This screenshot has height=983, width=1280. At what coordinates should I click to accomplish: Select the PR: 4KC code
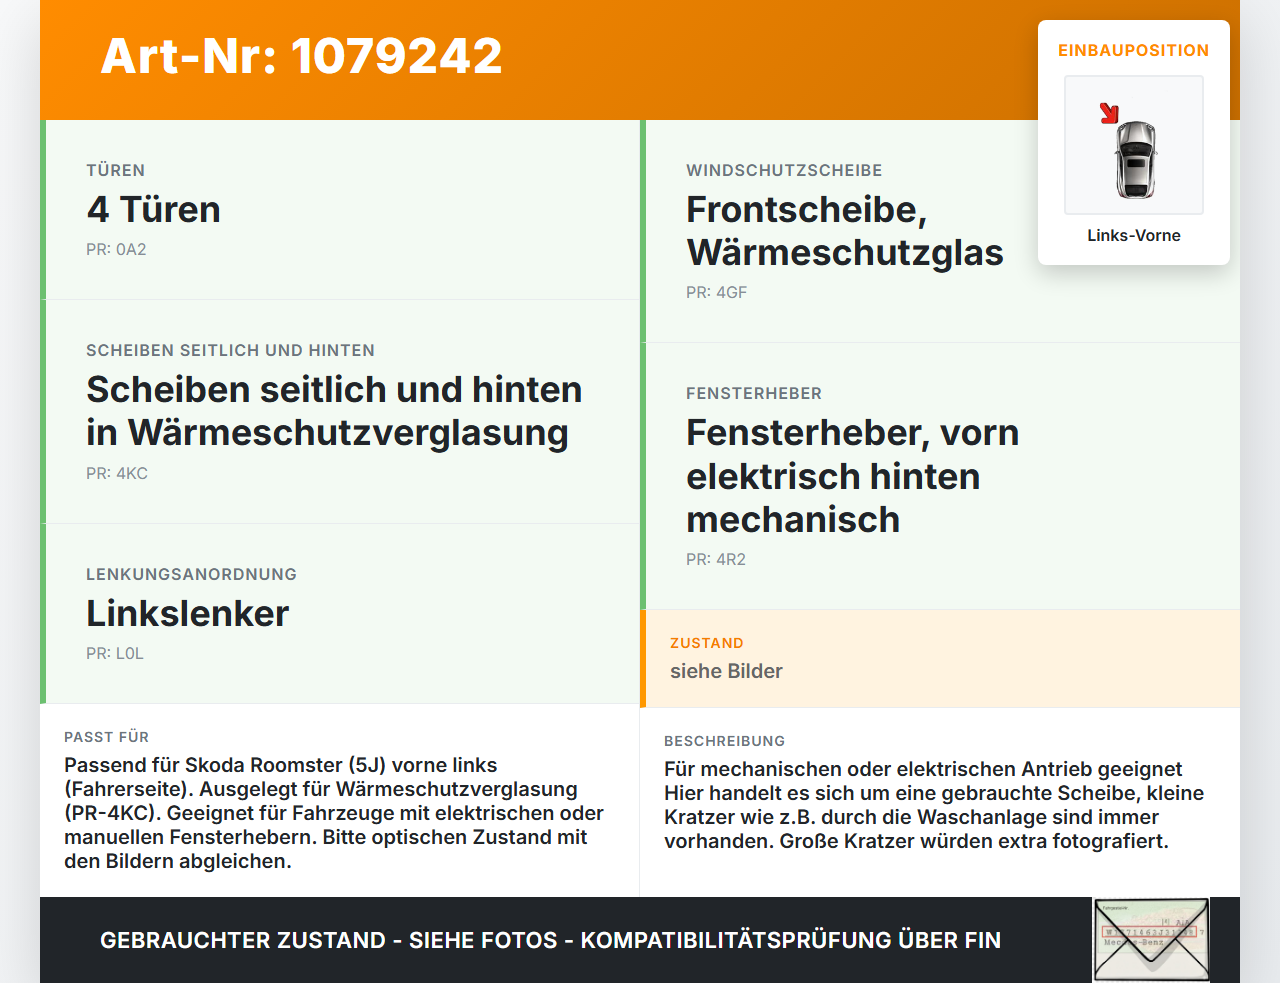(117, 474)
